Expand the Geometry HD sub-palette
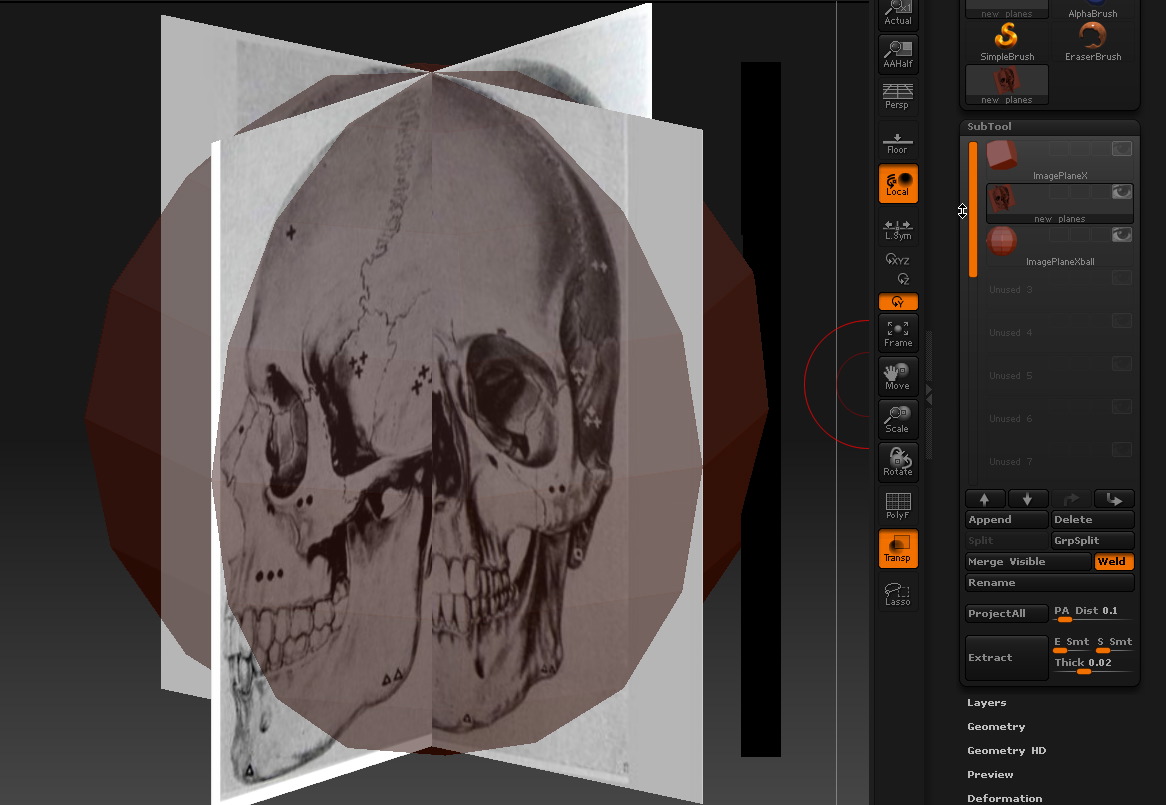This screenshot has height=805, width=1166. (x=1006, y=750)
